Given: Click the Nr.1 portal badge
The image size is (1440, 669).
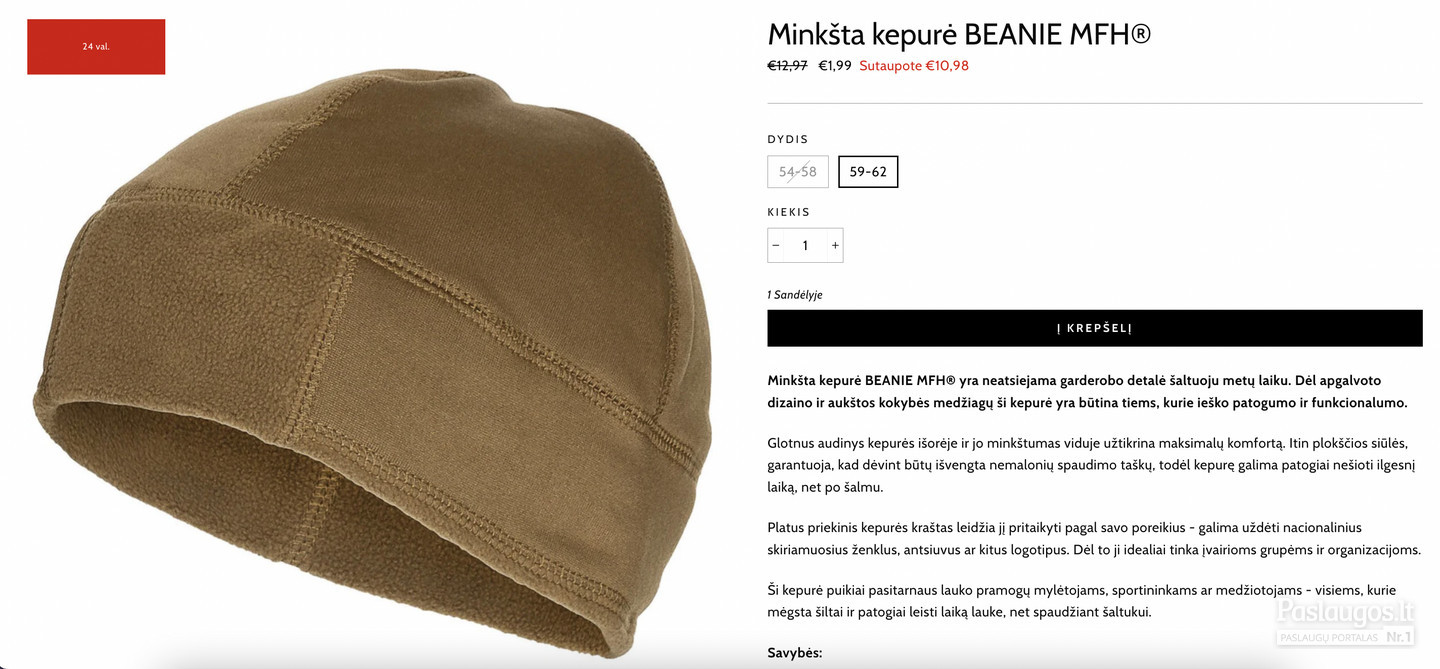Looking at the screenshot, I should pos(1399,636).
